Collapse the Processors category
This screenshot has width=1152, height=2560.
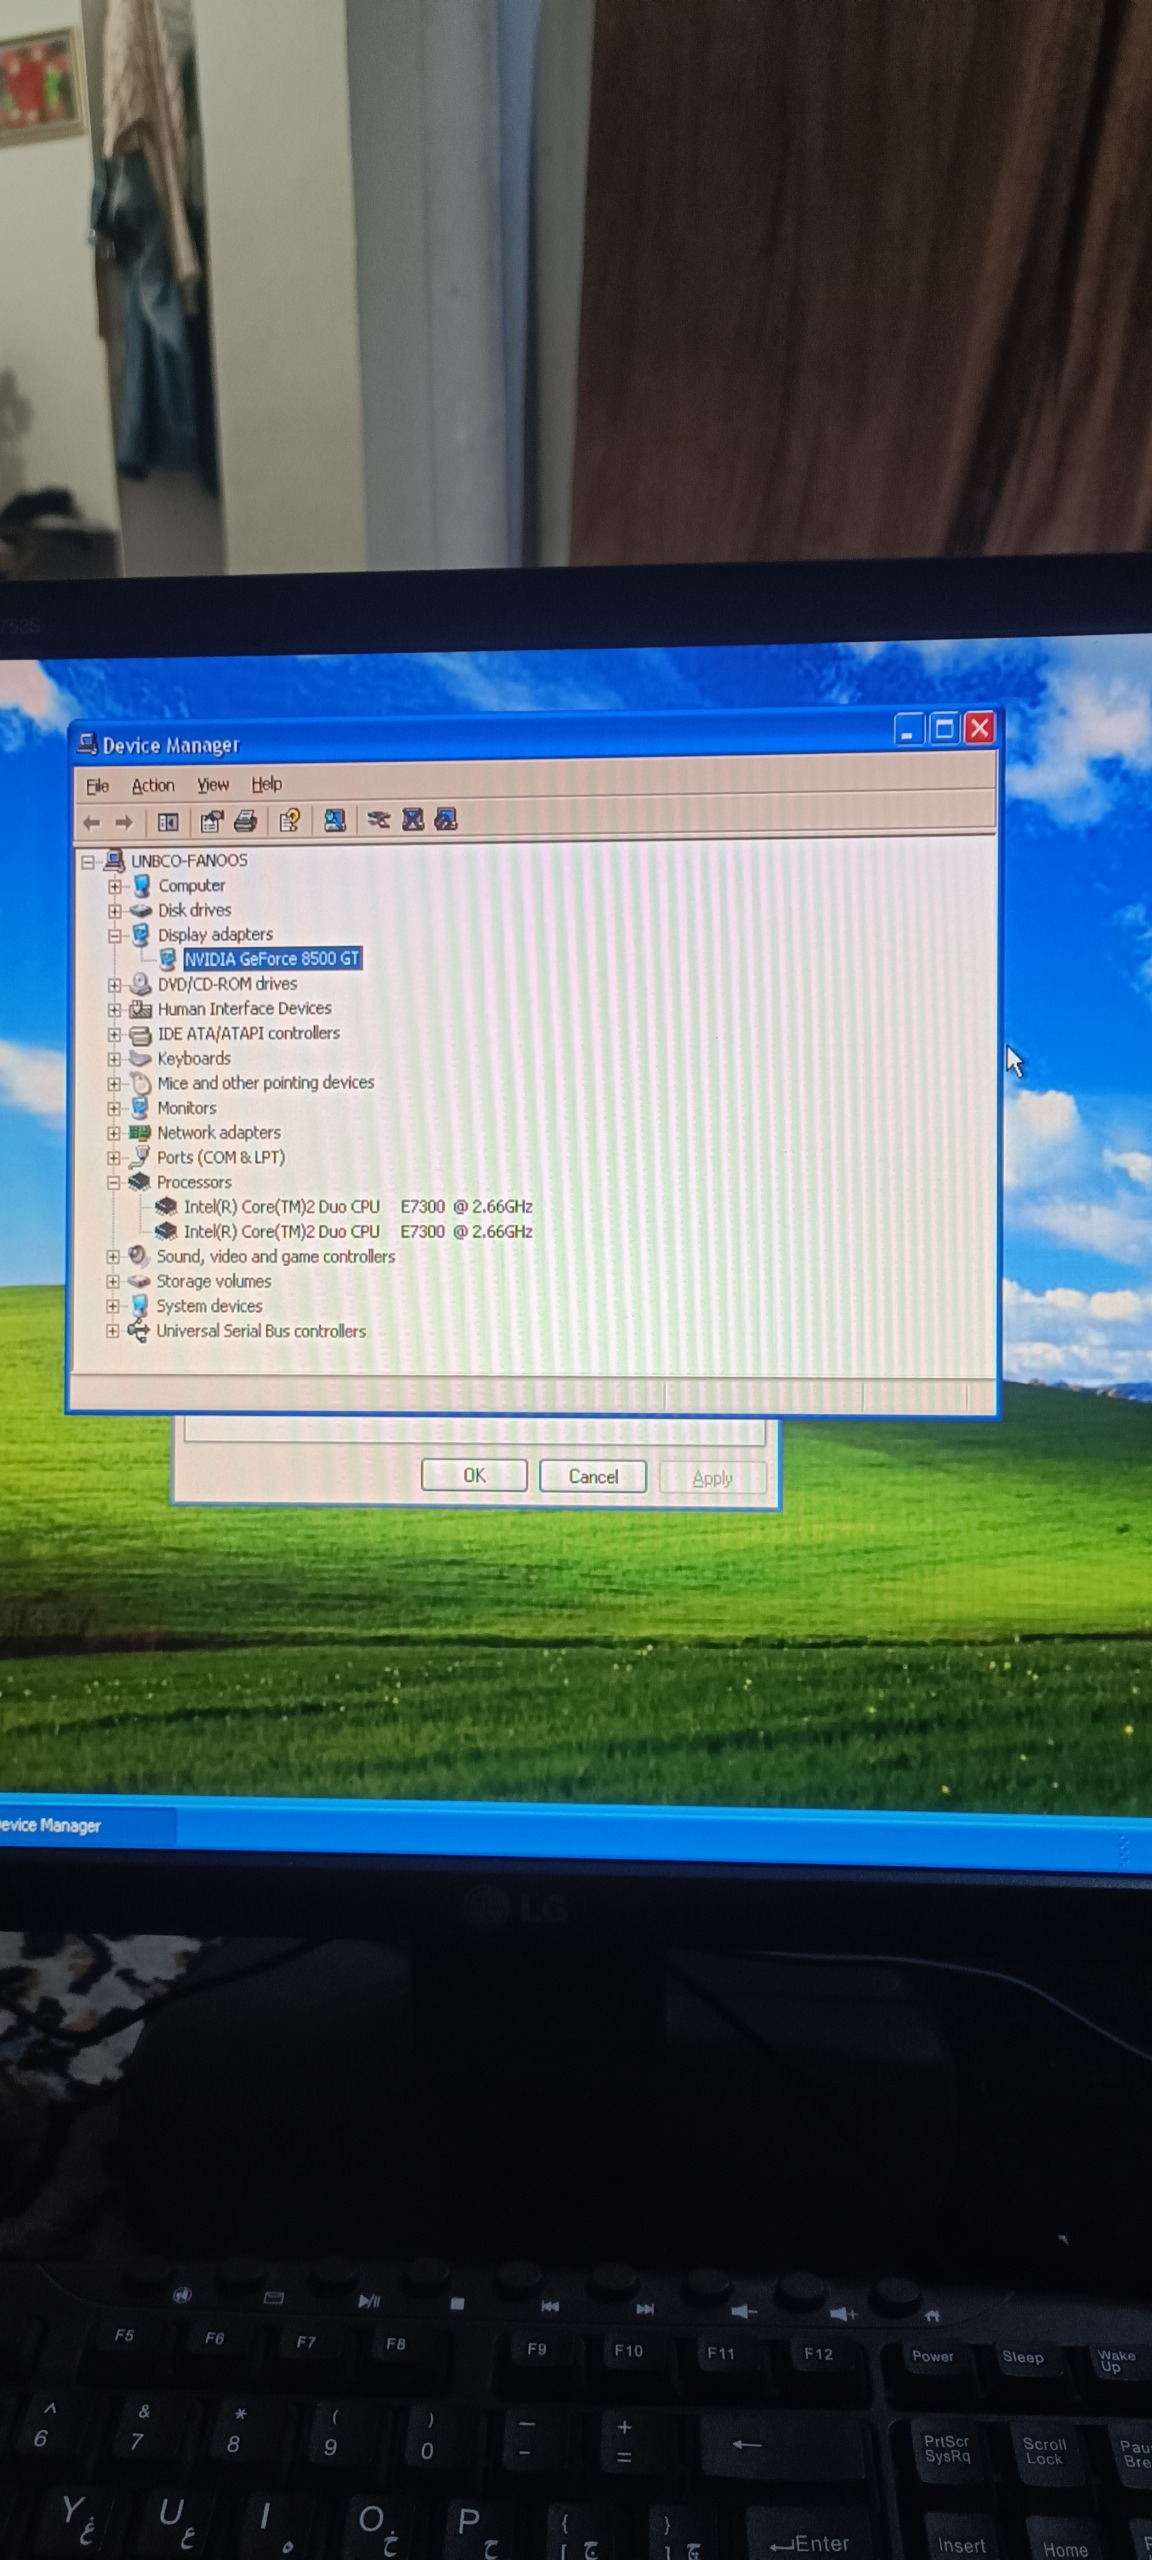click(114, 1183)
